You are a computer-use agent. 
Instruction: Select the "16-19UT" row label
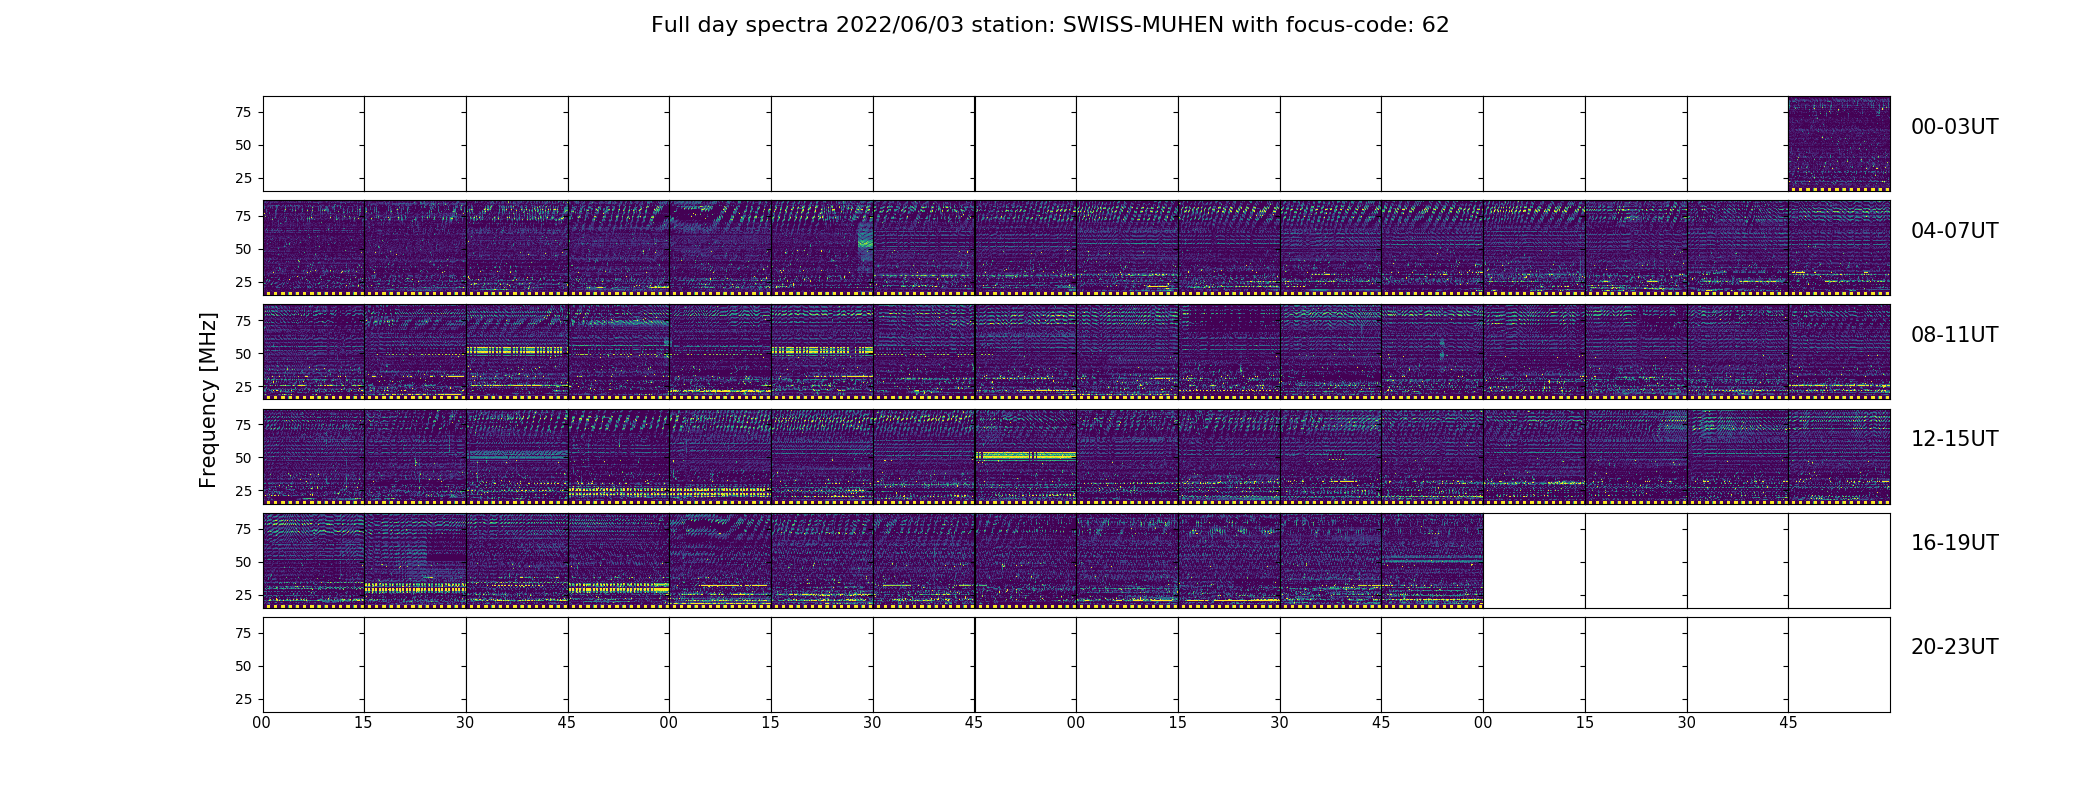[x=1954, y=543]
